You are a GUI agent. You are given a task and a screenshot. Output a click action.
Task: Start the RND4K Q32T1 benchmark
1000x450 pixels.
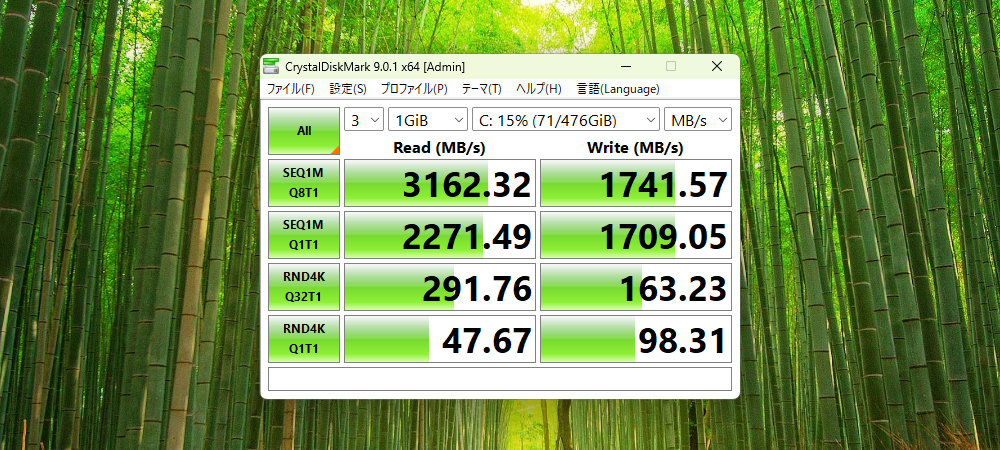coord(304,287)
